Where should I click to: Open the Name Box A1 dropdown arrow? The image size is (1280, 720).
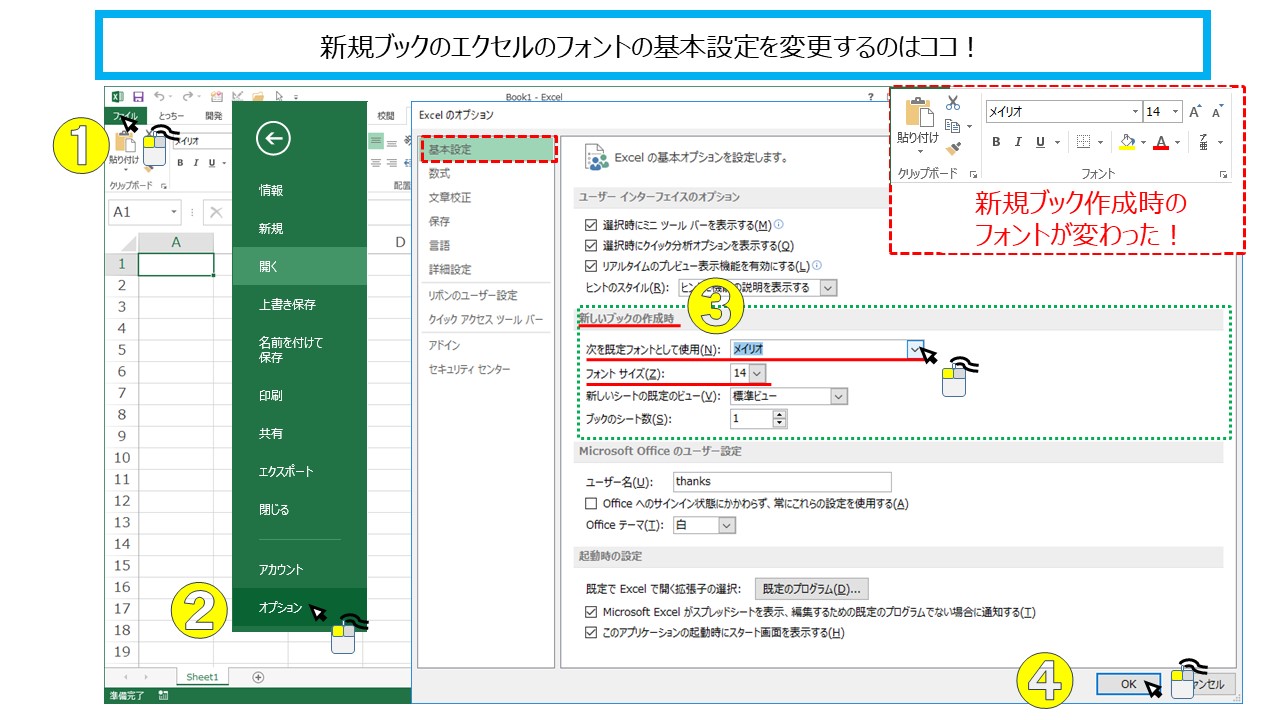(x=174, y=212)
